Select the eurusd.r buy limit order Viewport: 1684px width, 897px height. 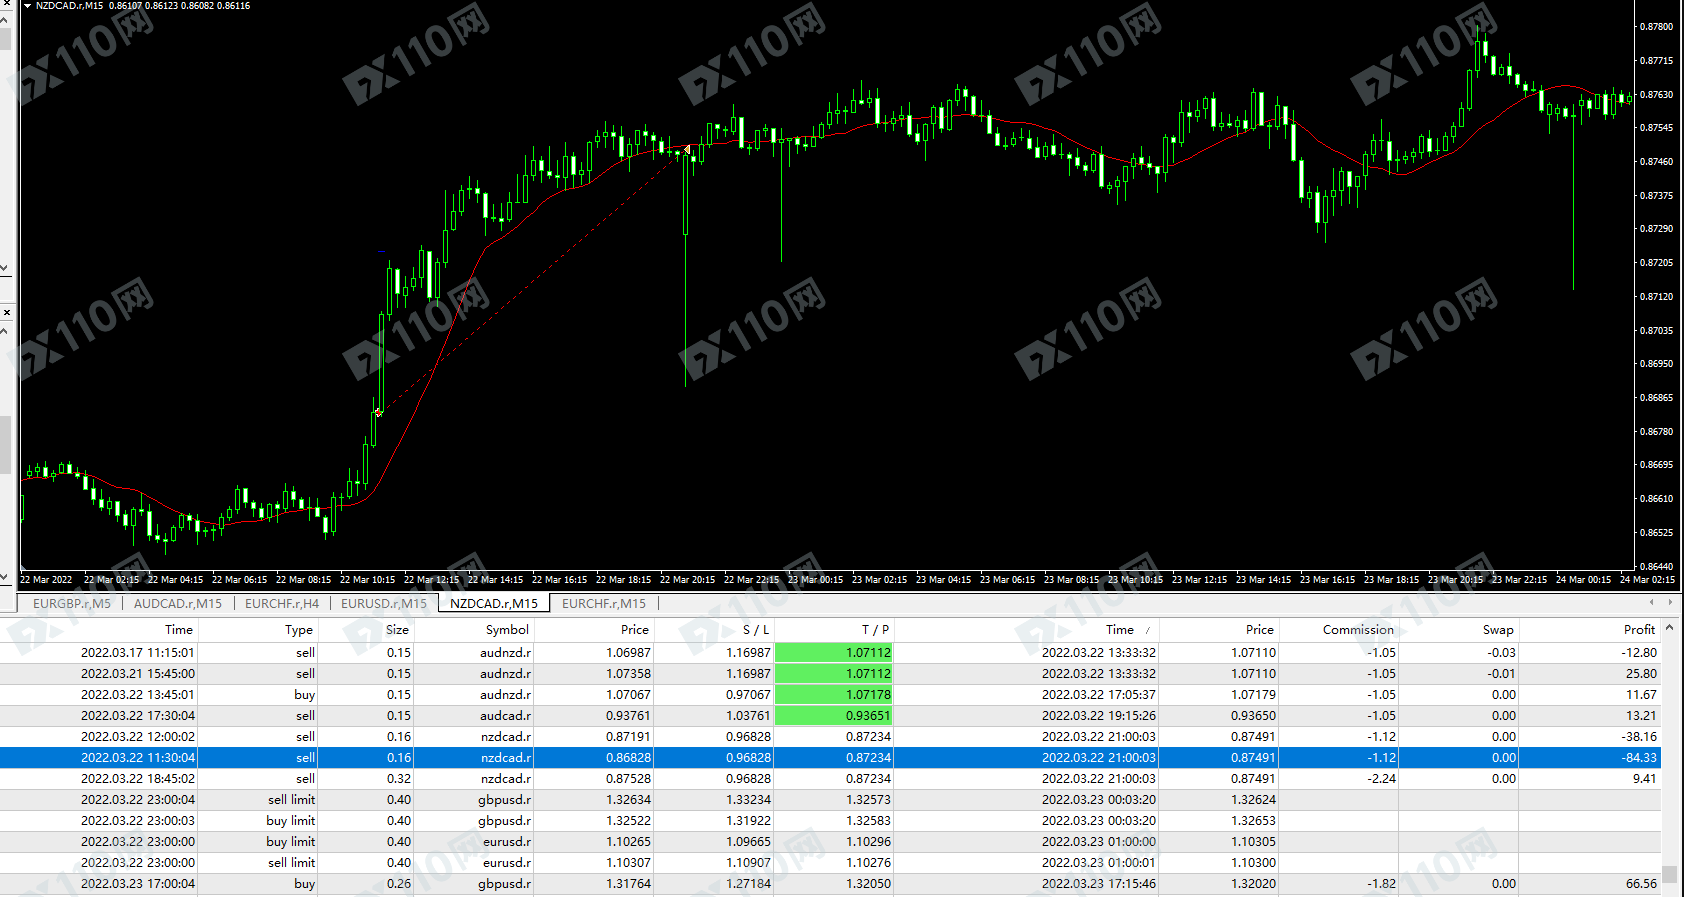point(830,841)
